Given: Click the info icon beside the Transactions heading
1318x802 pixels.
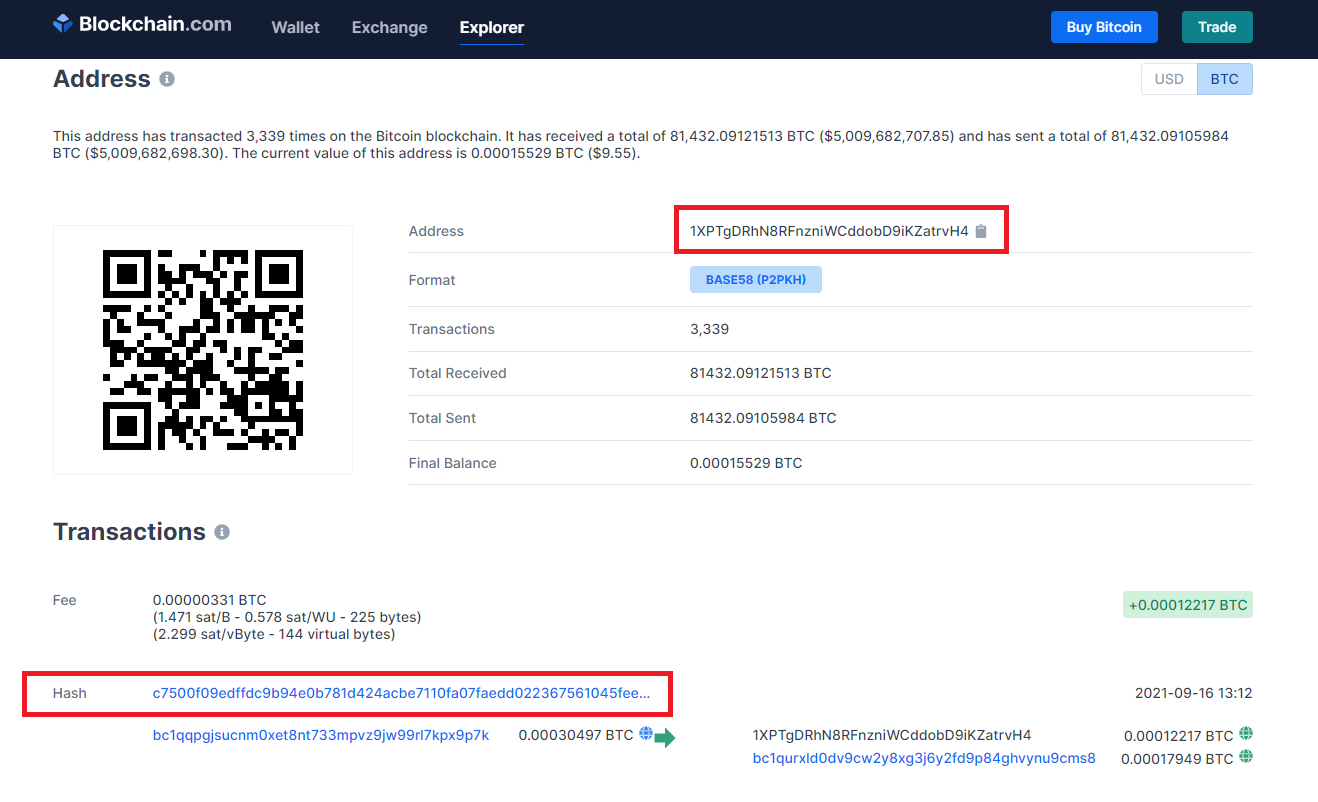Looking at the screenshot, I should pos(222,532).
